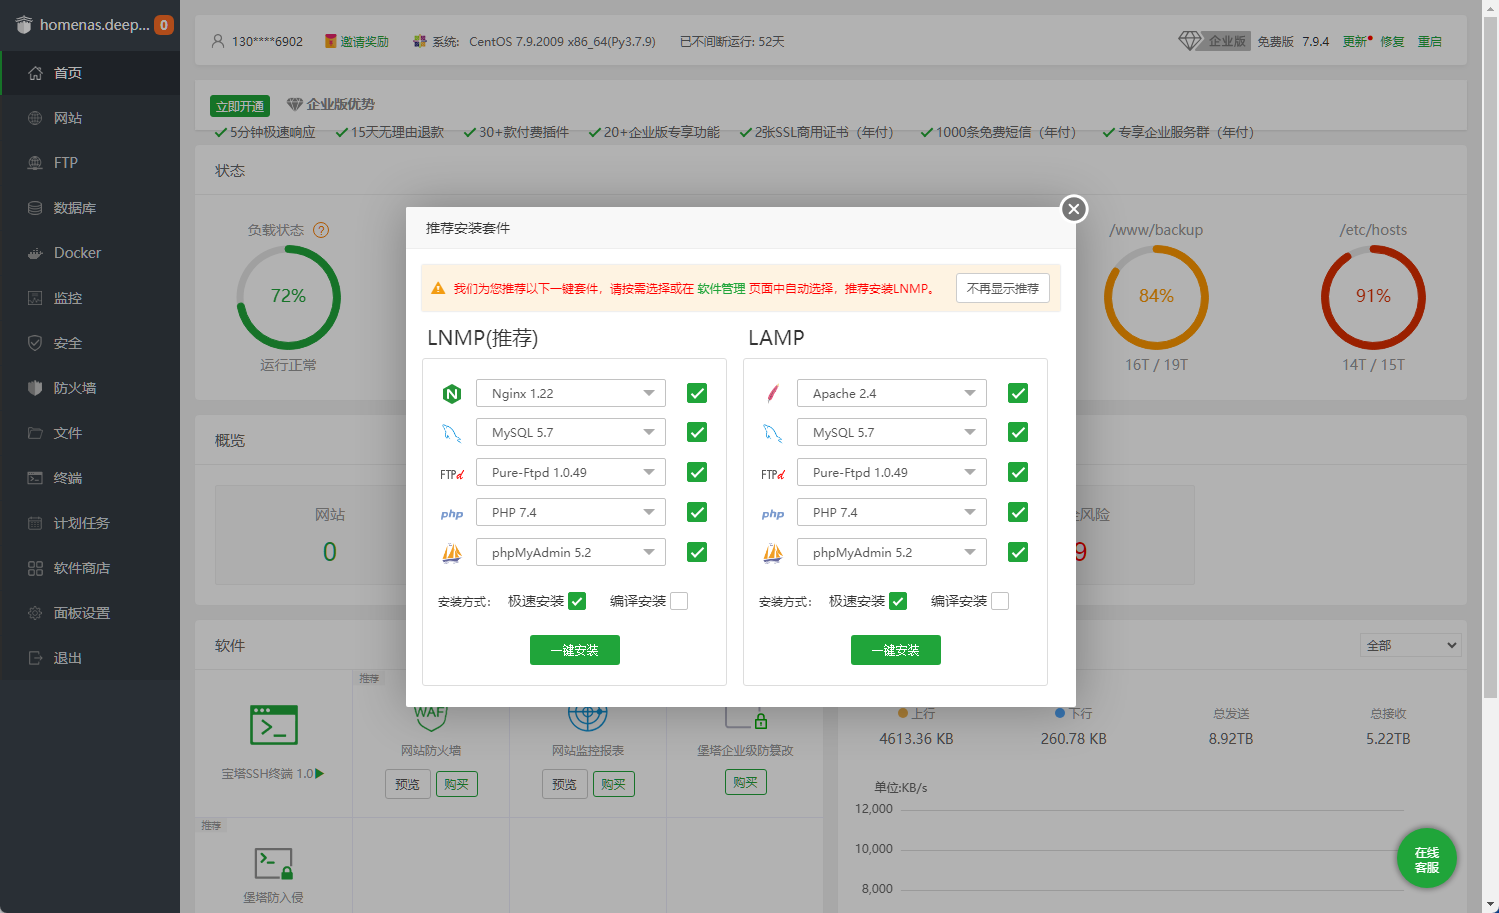The height and width of the screenshot is (913, 1499).
Task: Uncheck PHP 7.4 in LNMP suite
Action: click(x=697, y=512)
